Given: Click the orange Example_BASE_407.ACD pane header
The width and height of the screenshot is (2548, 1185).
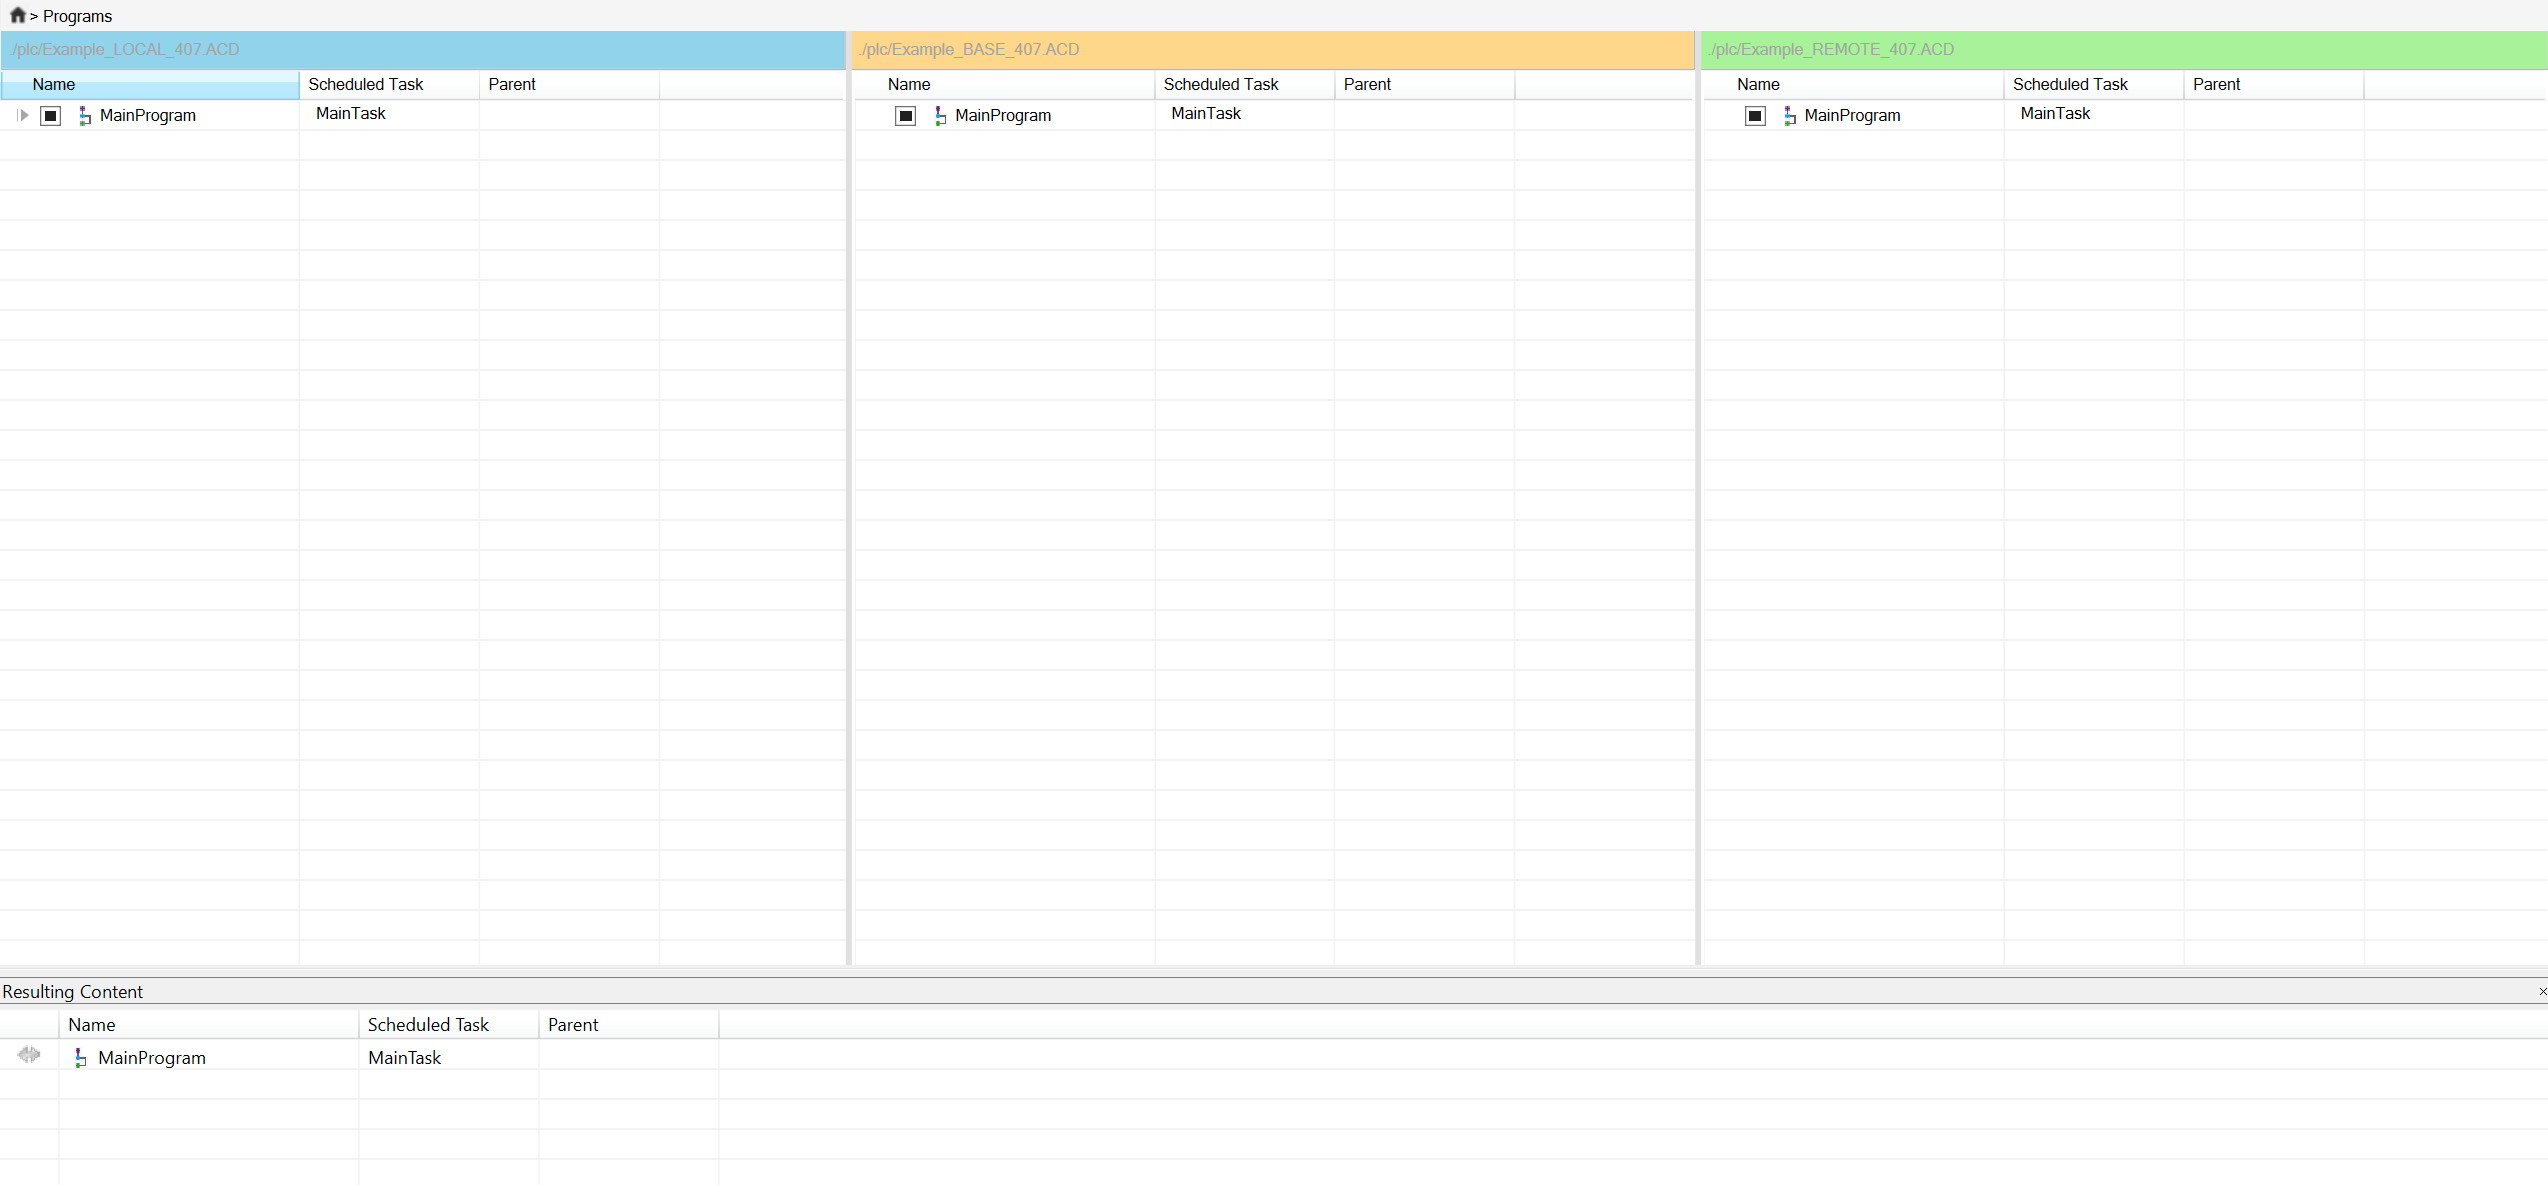Looking at the screenshot, I should pyautogui.click(x=1270, y=49).
